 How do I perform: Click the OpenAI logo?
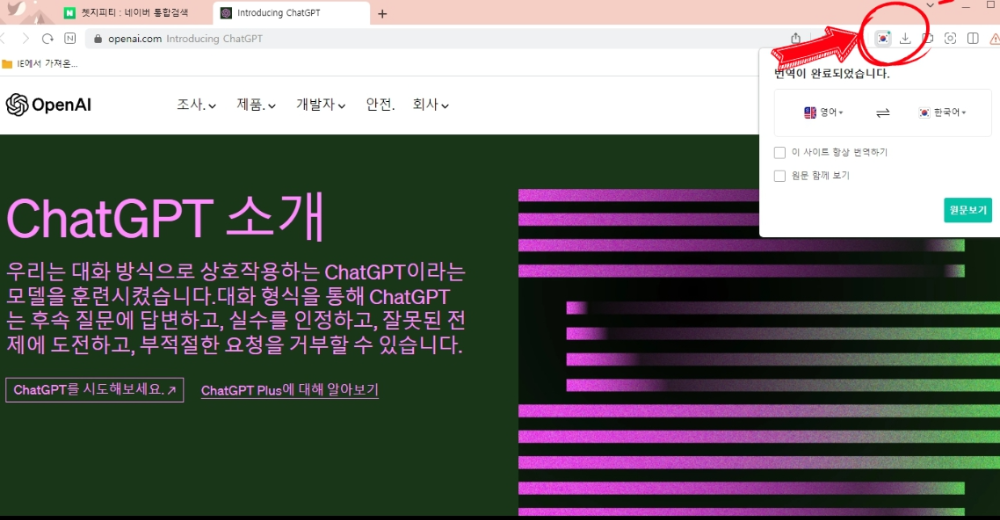point(48,105)
